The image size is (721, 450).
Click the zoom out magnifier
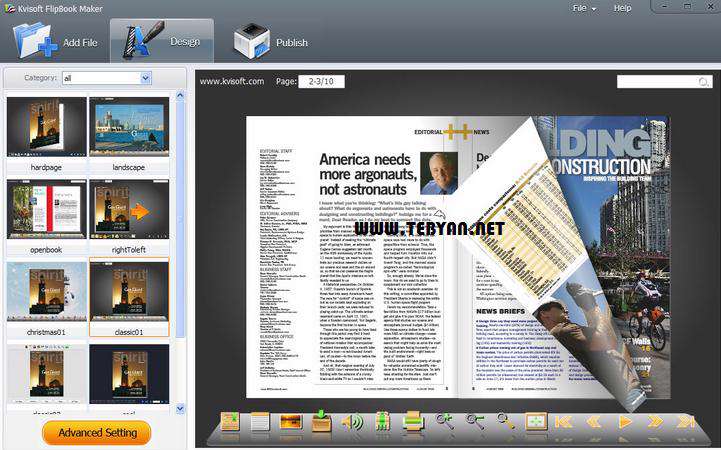(475, 422)
